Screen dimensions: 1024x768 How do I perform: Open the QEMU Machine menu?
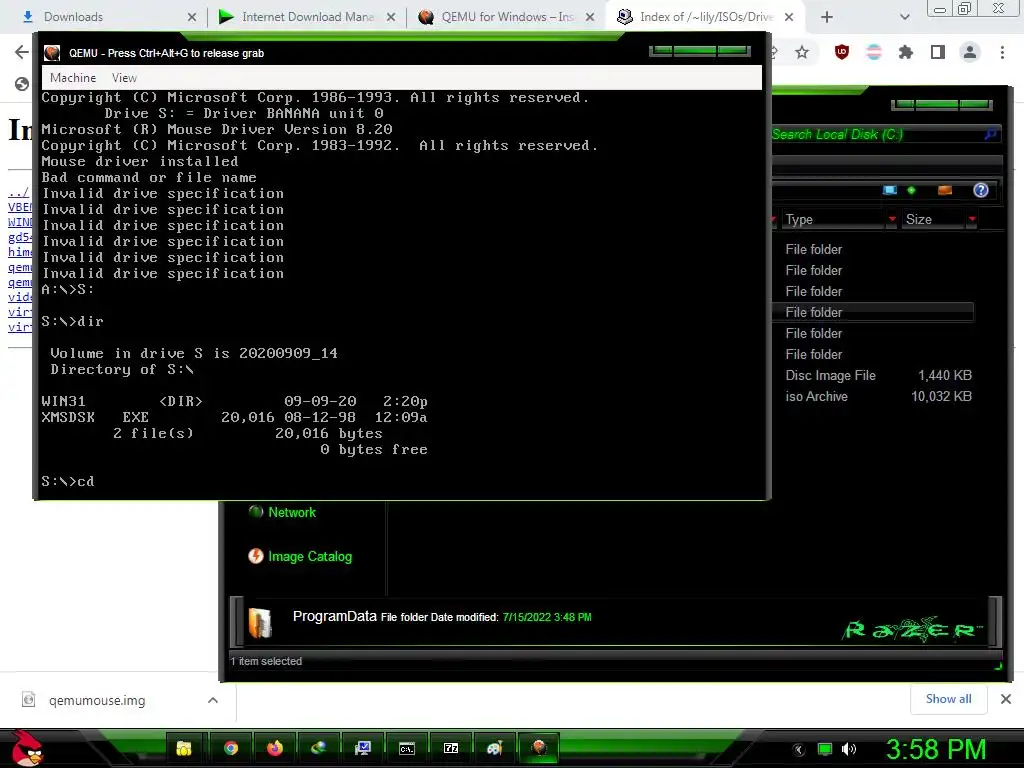tap(73, 78)
